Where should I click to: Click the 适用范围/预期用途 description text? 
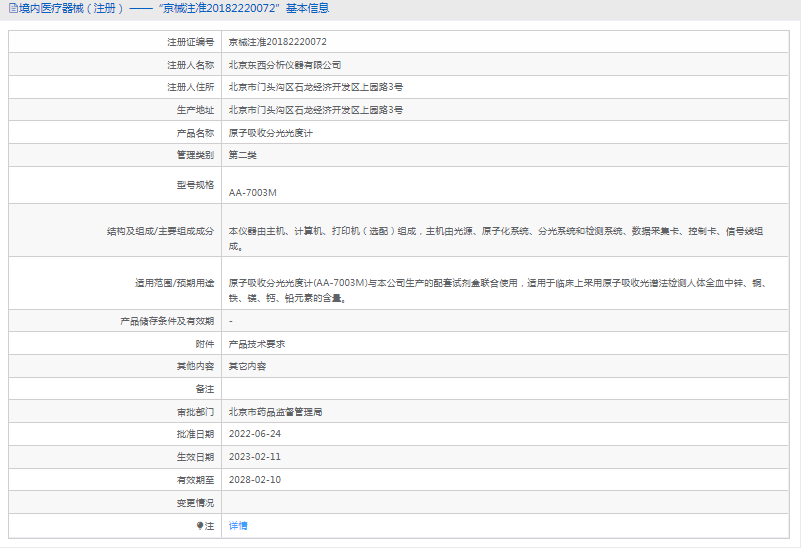click(x=497, y=290)
